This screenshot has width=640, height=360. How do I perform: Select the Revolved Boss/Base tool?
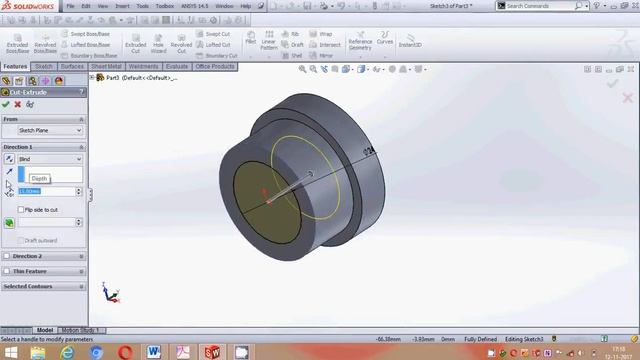click(45, 44)
